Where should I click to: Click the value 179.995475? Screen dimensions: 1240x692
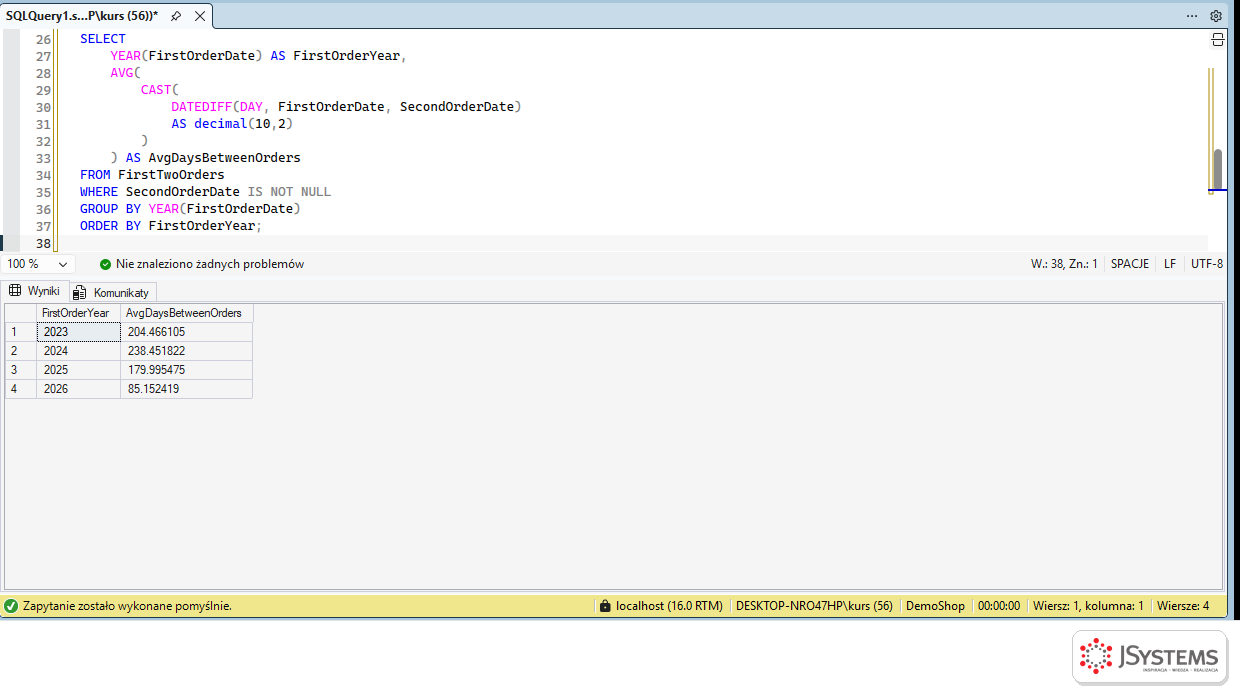pos(186,370)
